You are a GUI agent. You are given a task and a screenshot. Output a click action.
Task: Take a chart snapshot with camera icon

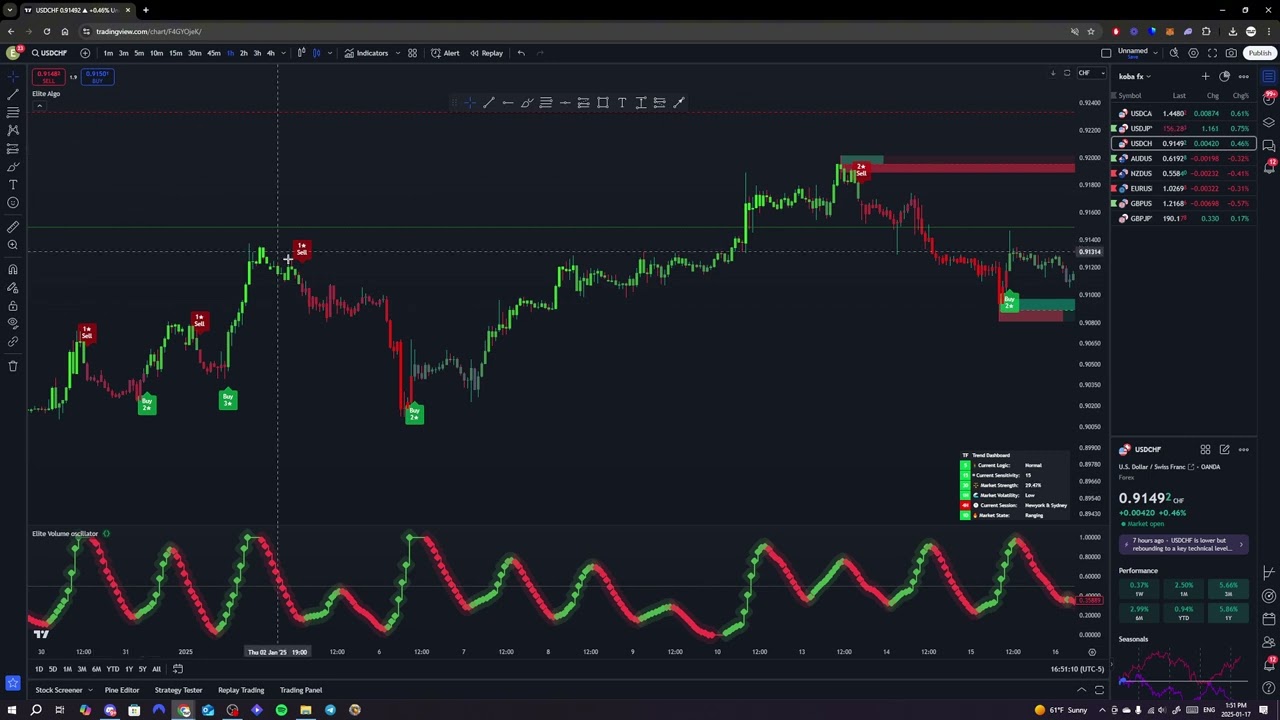(x=1231, y=53)
